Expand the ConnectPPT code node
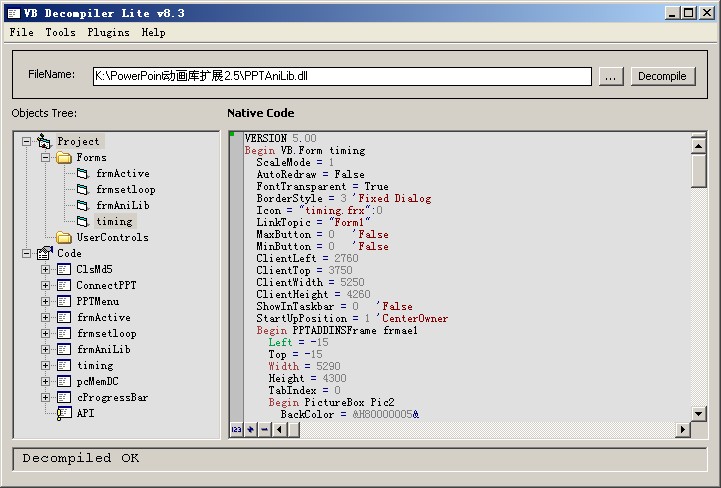 point(45,285)
